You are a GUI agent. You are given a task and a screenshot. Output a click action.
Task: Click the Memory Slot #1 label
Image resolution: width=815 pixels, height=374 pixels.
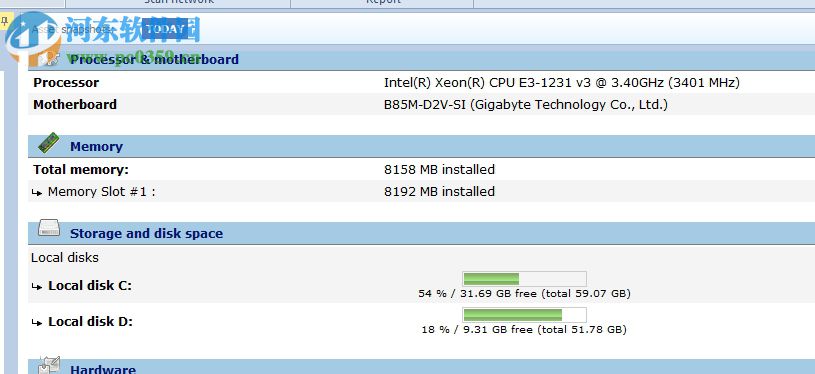pyautogui.click(x=101, y=192)
